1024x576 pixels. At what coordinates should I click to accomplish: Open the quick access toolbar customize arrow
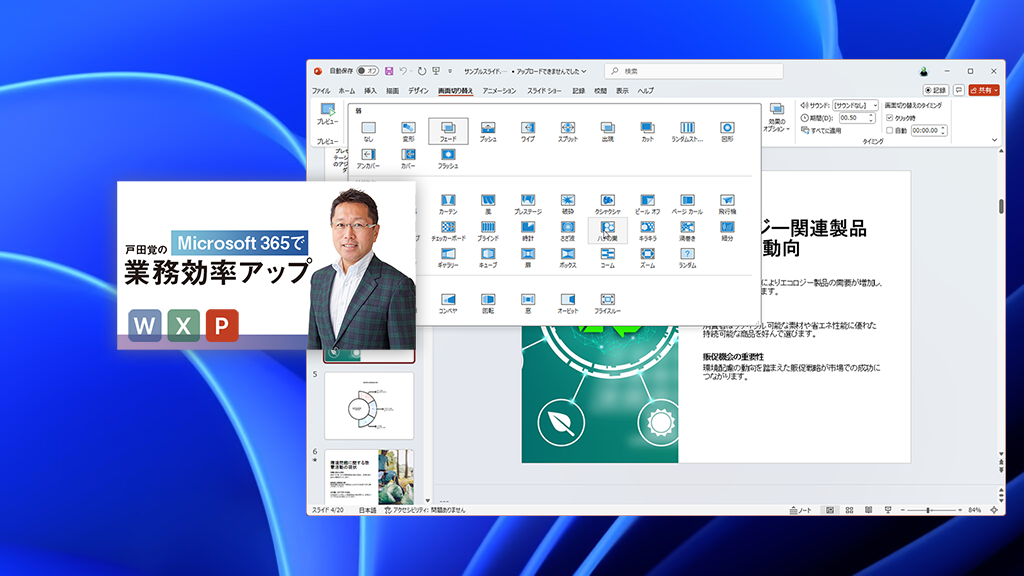[x=449, y=71]
